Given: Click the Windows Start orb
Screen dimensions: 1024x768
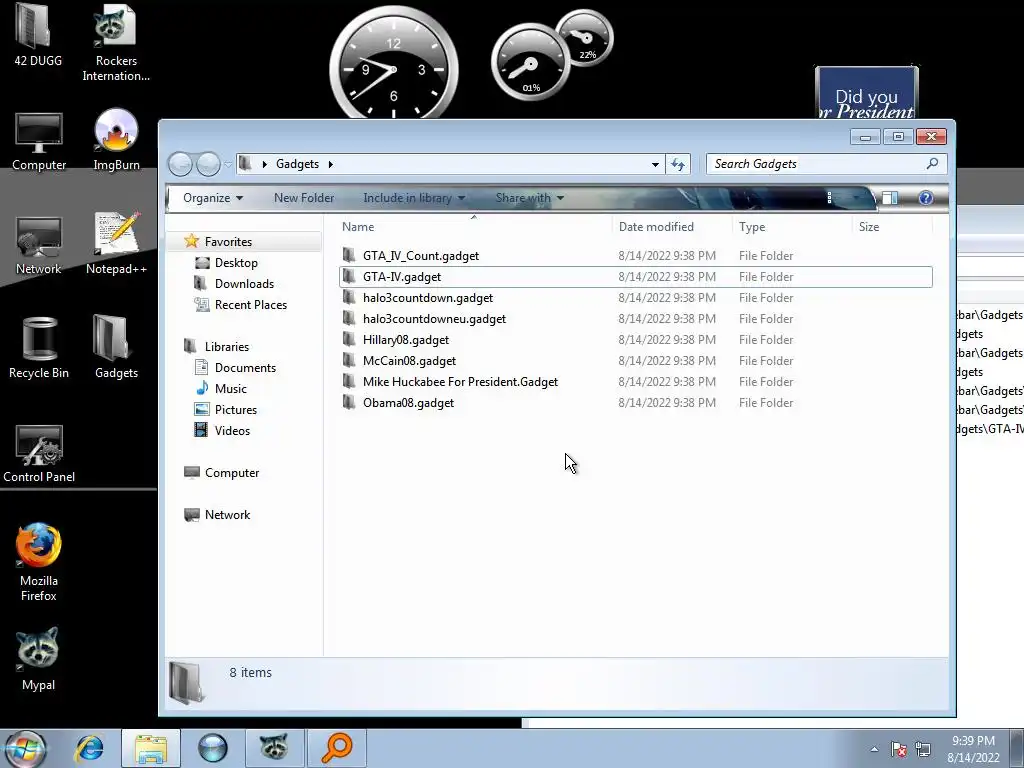Looking at the screenshot, I should pos(25,748).
